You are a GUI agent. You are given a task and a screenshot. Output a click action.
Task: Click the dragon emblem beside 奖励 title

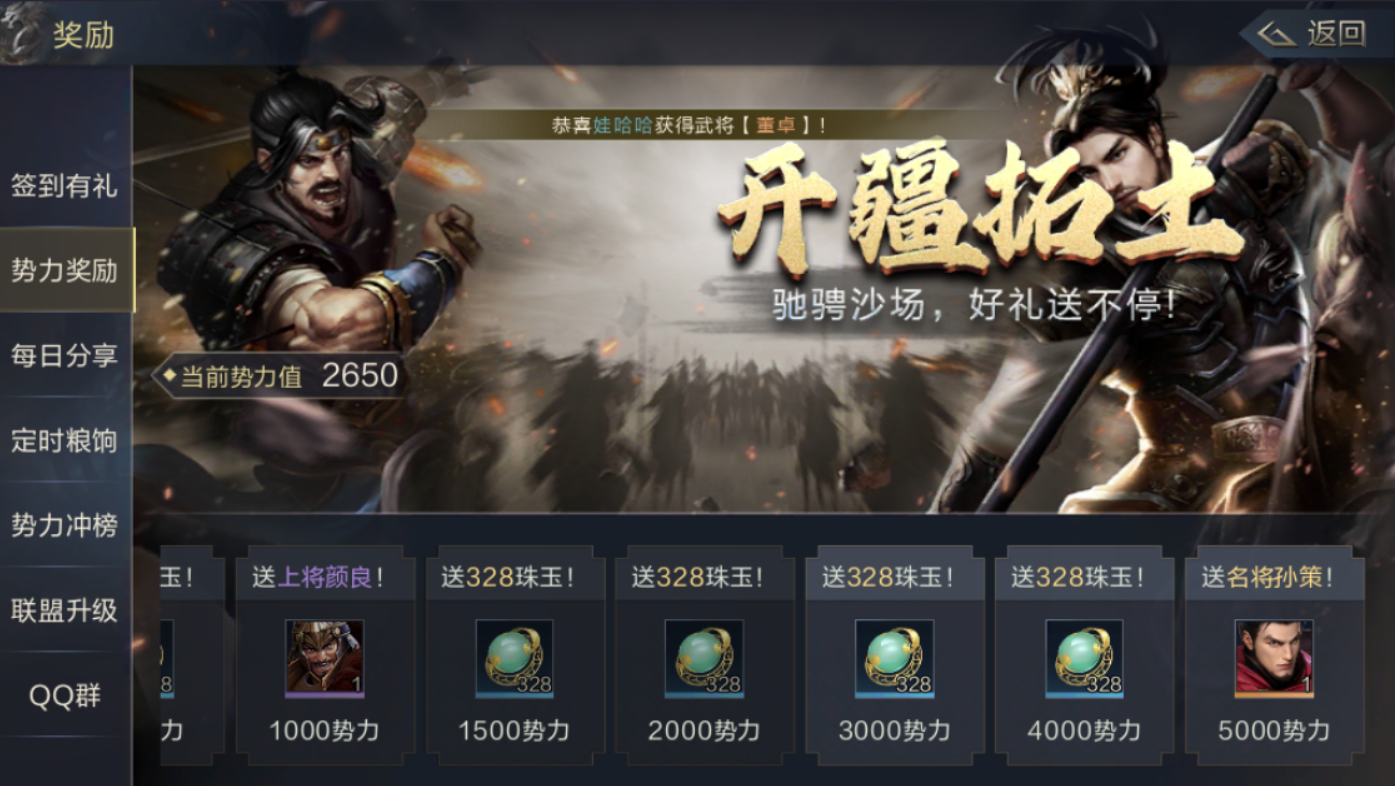pyautogui.click(x=22, y=33)
